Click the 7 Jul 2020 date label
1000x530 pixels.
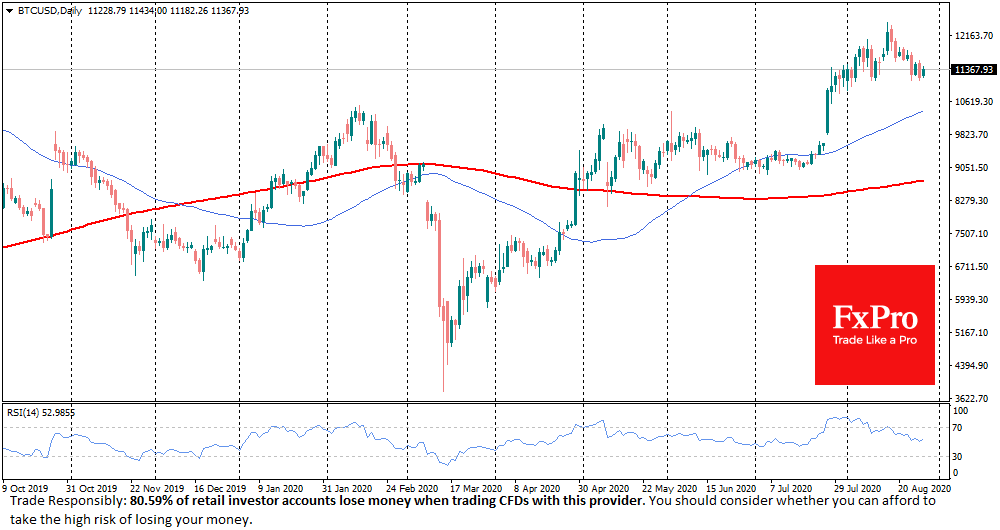pos(791,488)
